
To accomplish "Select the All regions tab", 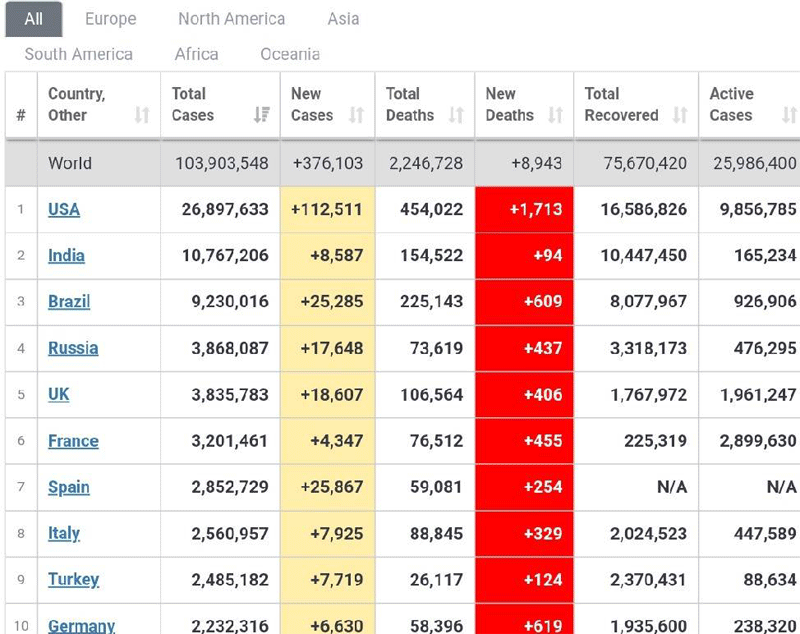I will (34, 19).
